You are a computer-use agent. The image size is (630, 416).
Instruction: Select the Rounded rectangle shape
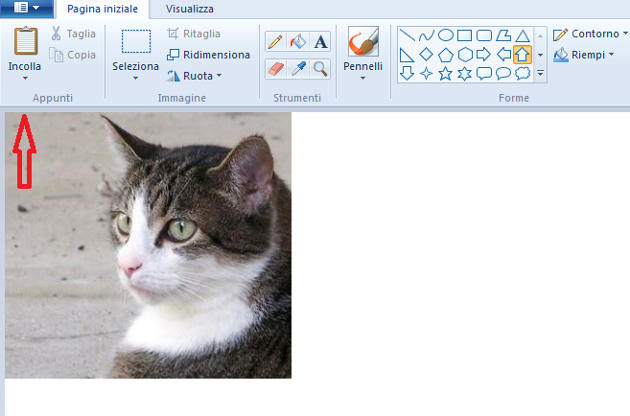point(484,35)
